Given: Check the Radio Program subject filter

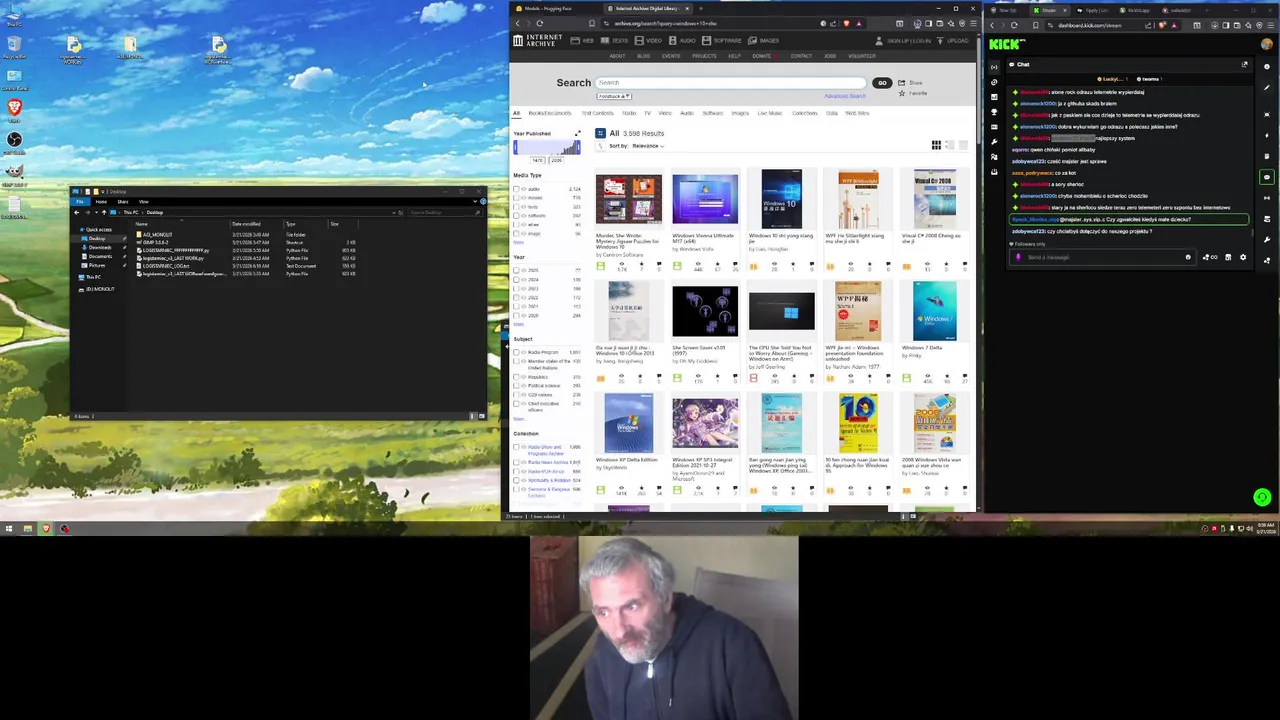Looking at the screenshot, I should tap(516, 352).
